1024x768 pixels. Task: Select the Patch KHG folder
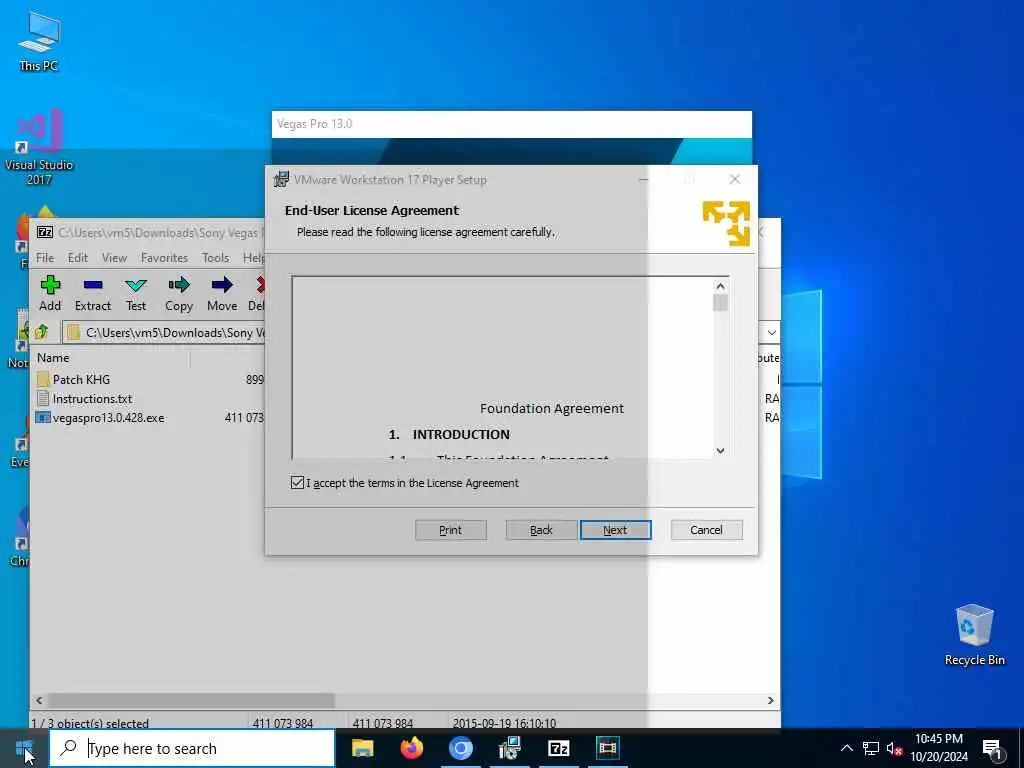[x=82, y=379]
